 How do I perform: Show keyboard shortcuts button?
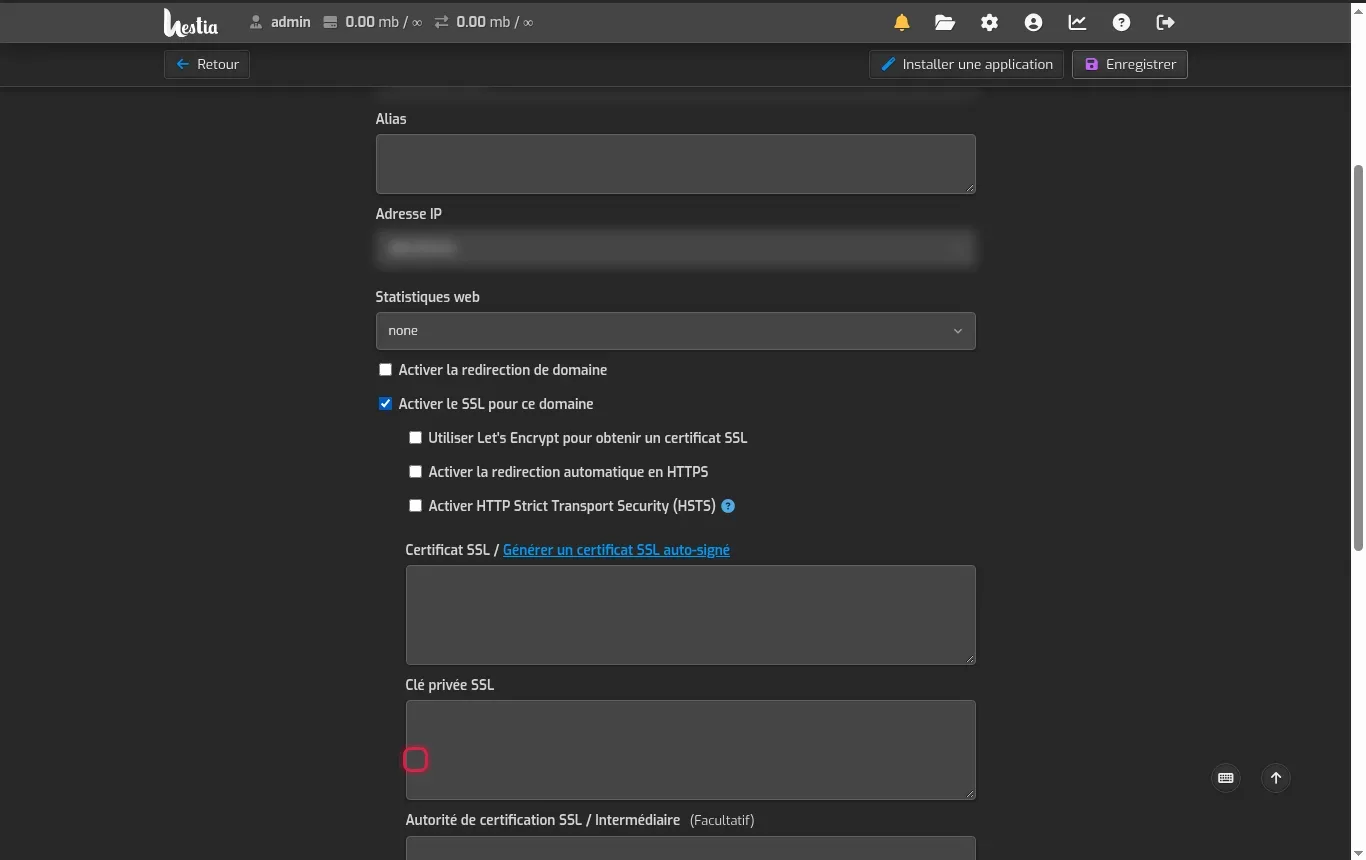coord(1226,778)
